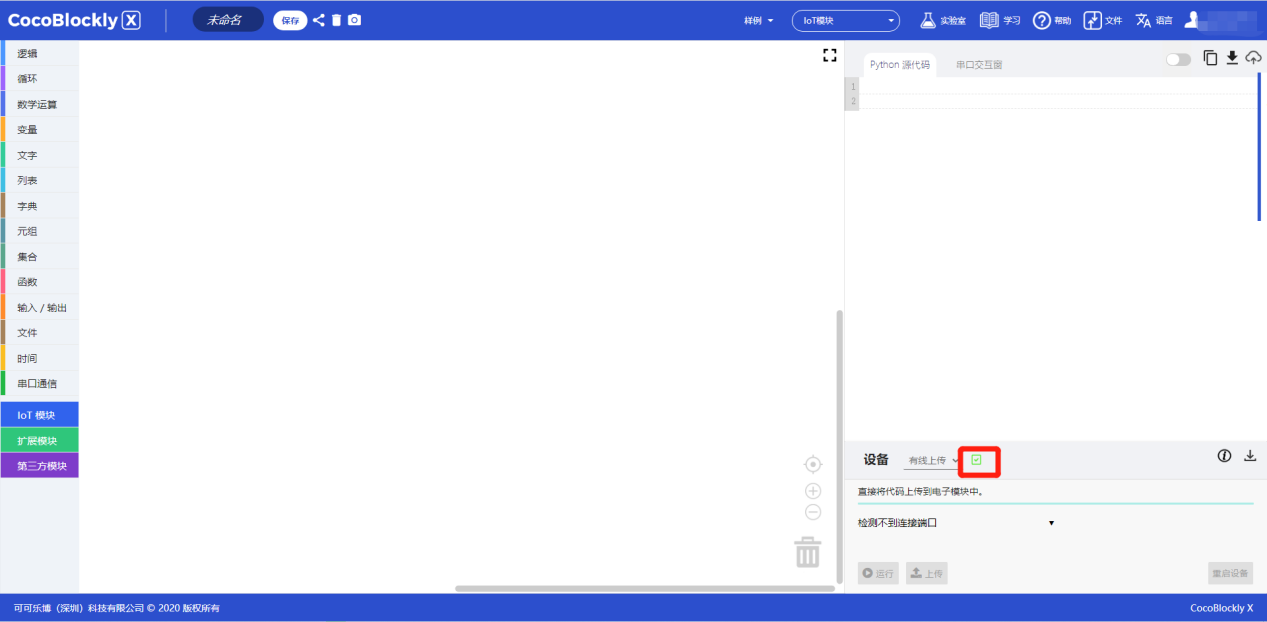Open the 样例 examples dropdown
1267x622 pixels.
[x=759, y=20]
